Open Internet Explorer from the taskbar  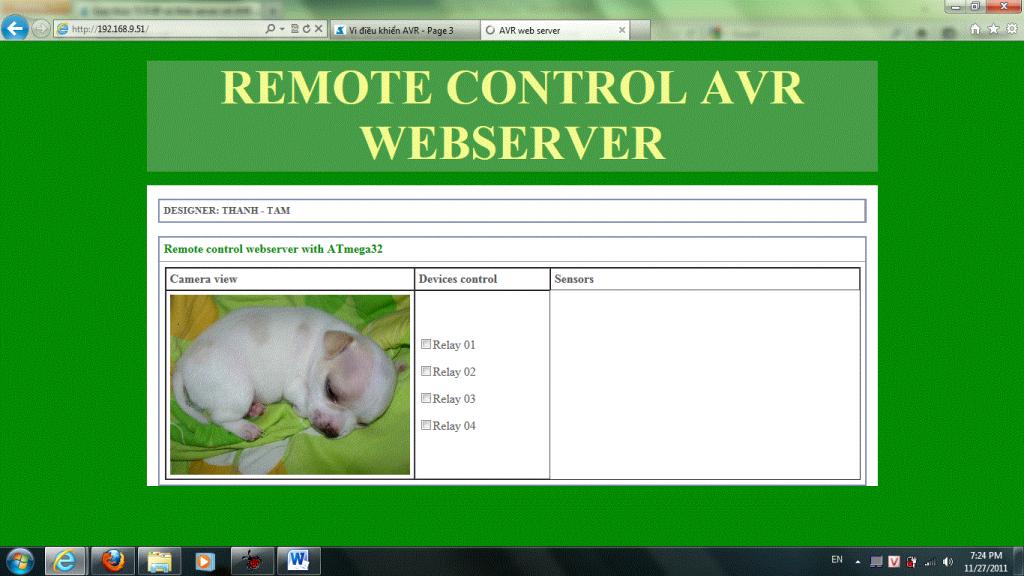[65, 561]
